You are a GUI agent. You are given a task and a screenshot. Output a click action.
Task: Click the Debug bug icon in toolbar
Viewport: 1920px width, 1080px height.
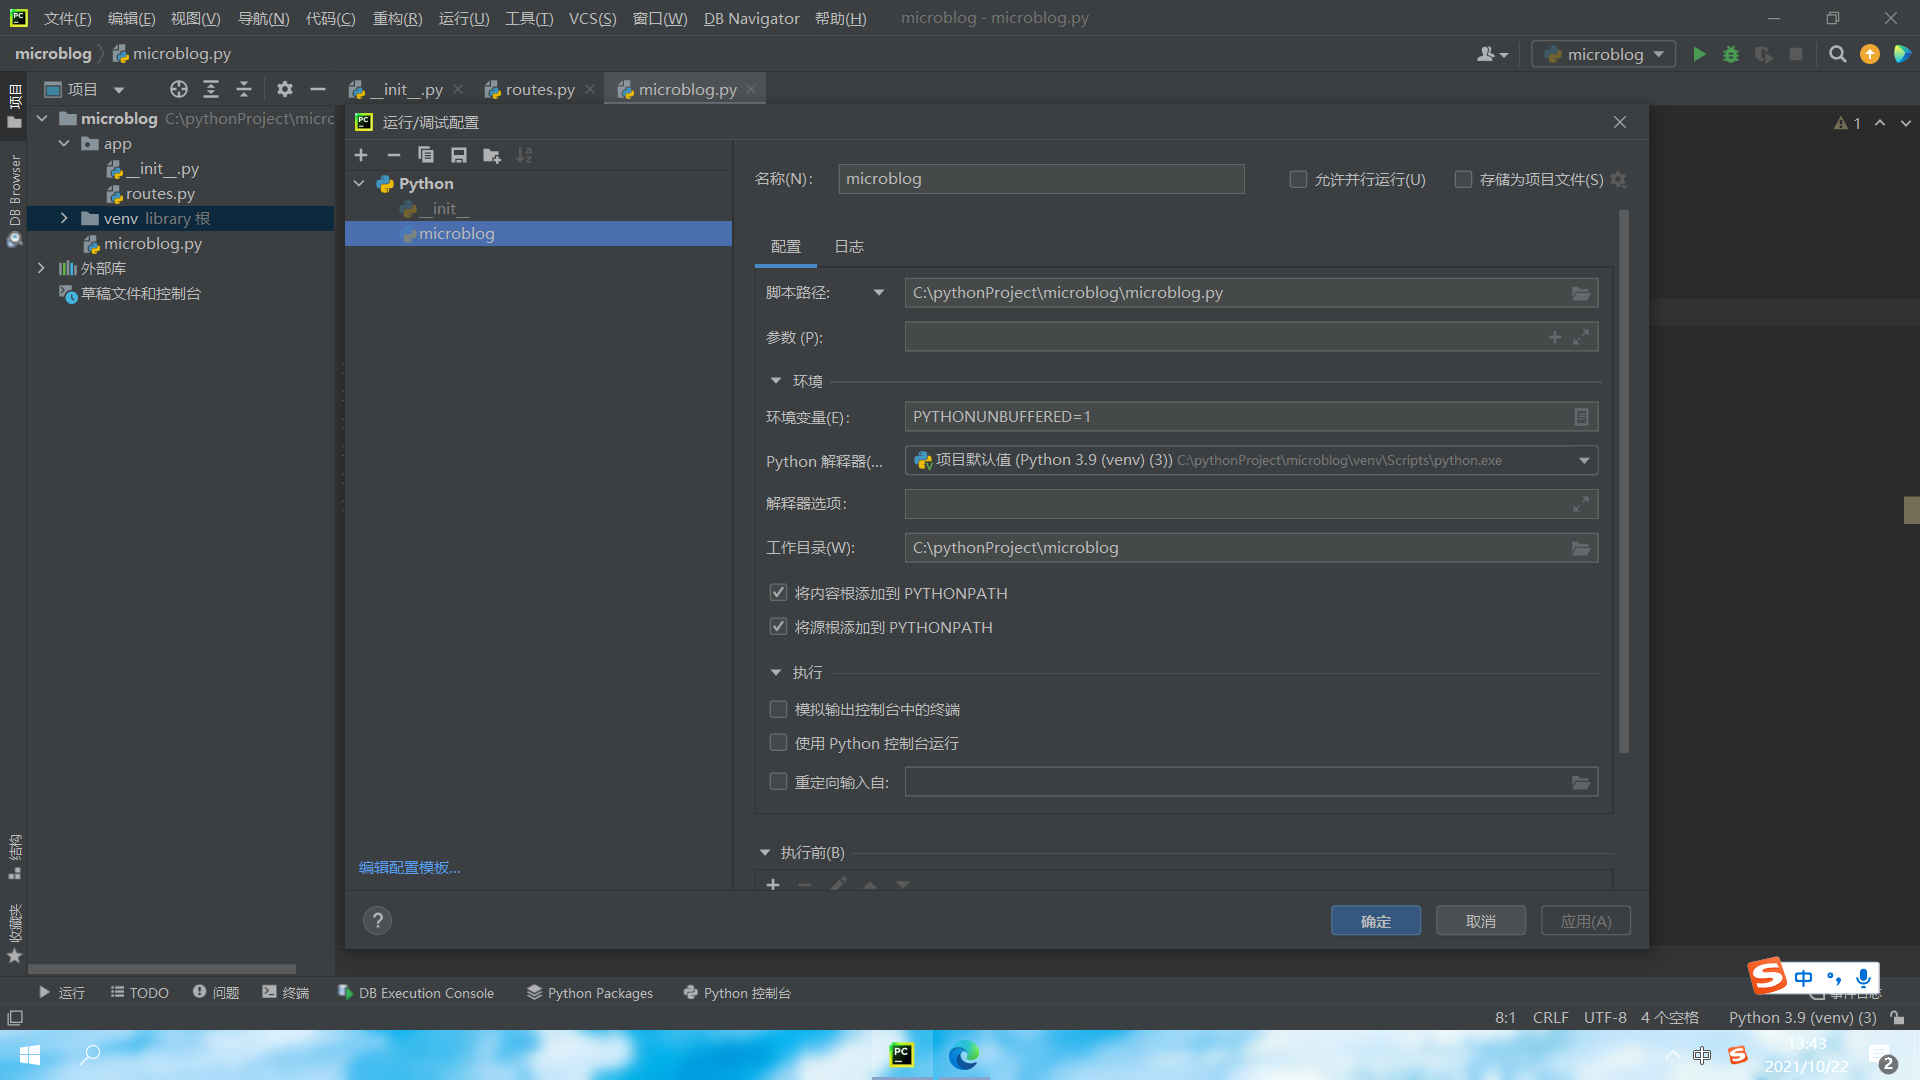pyautogui.click(x=1731, y=54)
